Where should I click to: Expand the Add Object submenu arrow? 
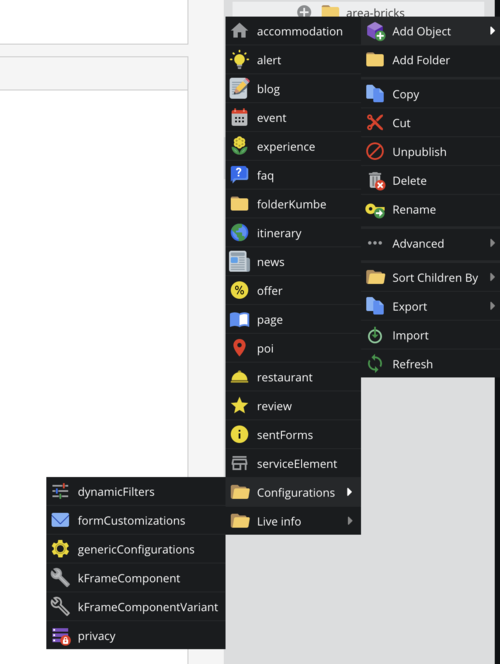[492, 30]
